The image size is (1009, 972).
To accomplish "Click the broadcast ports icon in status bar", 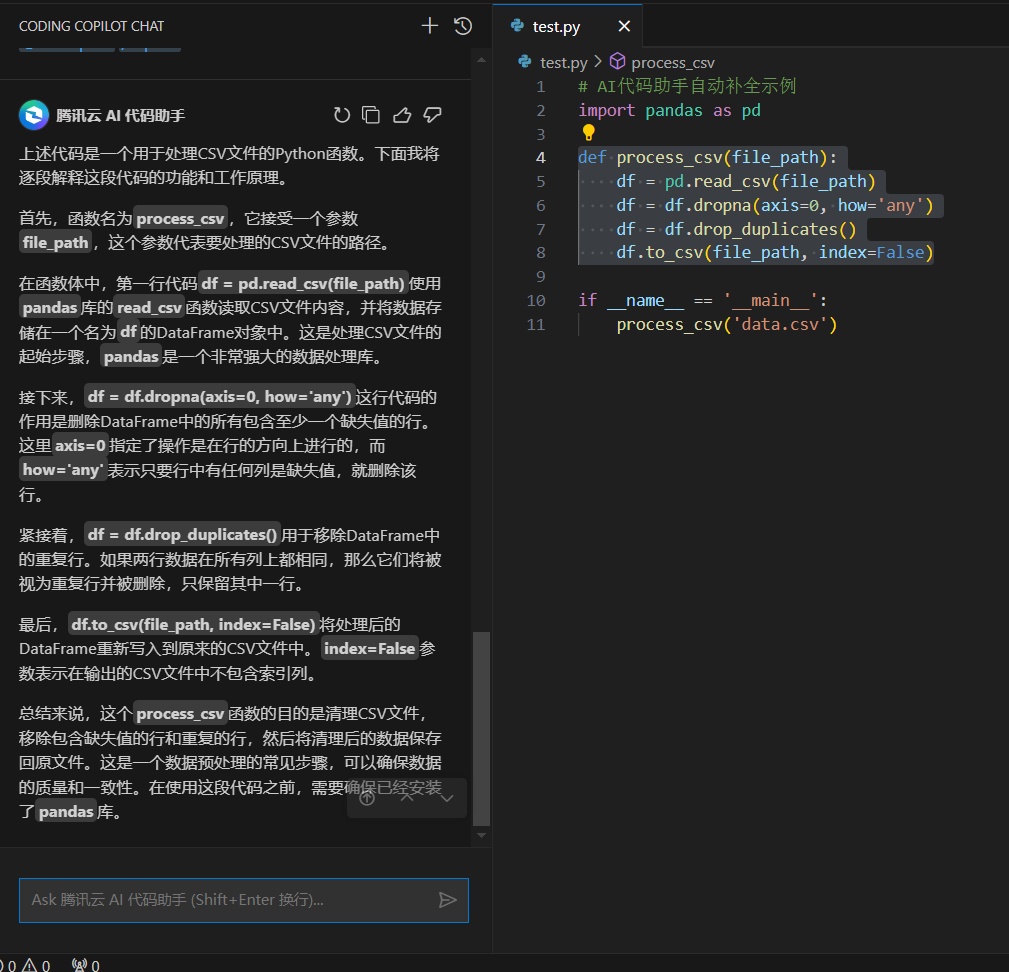I will point(79,965).
